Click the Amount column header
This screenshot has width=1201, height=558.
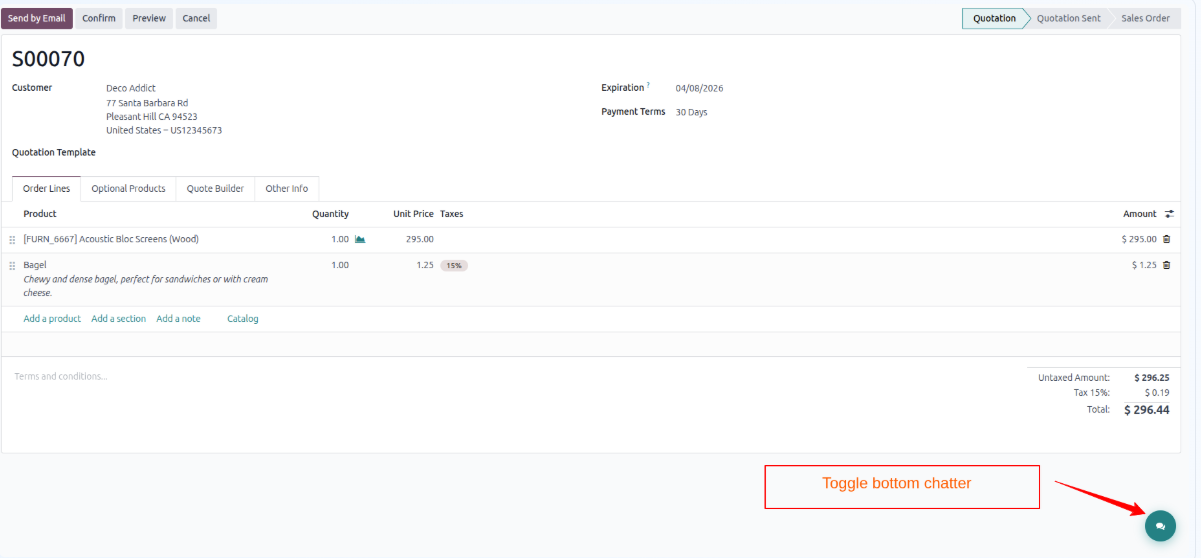coord(1139,214)
